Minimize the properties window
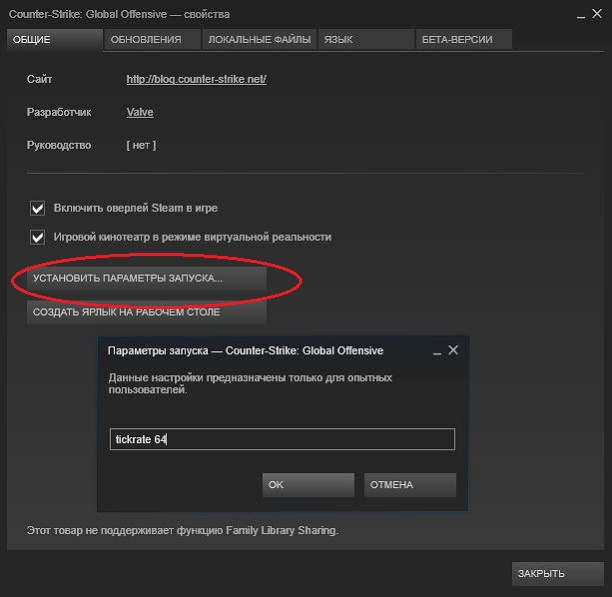Screen dimensions: 612x597 pos(581,17)
